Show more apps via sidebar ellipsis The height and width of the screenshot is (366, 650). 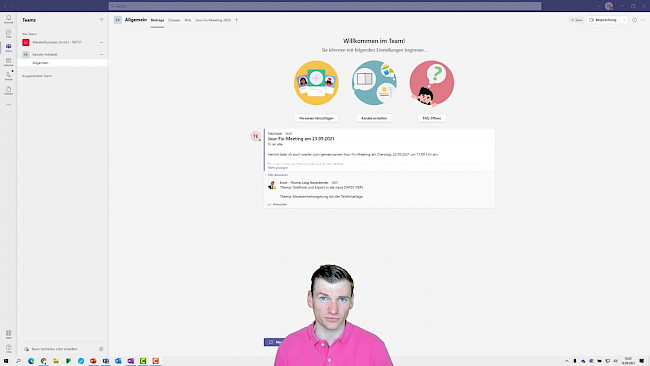coord(8,104)
